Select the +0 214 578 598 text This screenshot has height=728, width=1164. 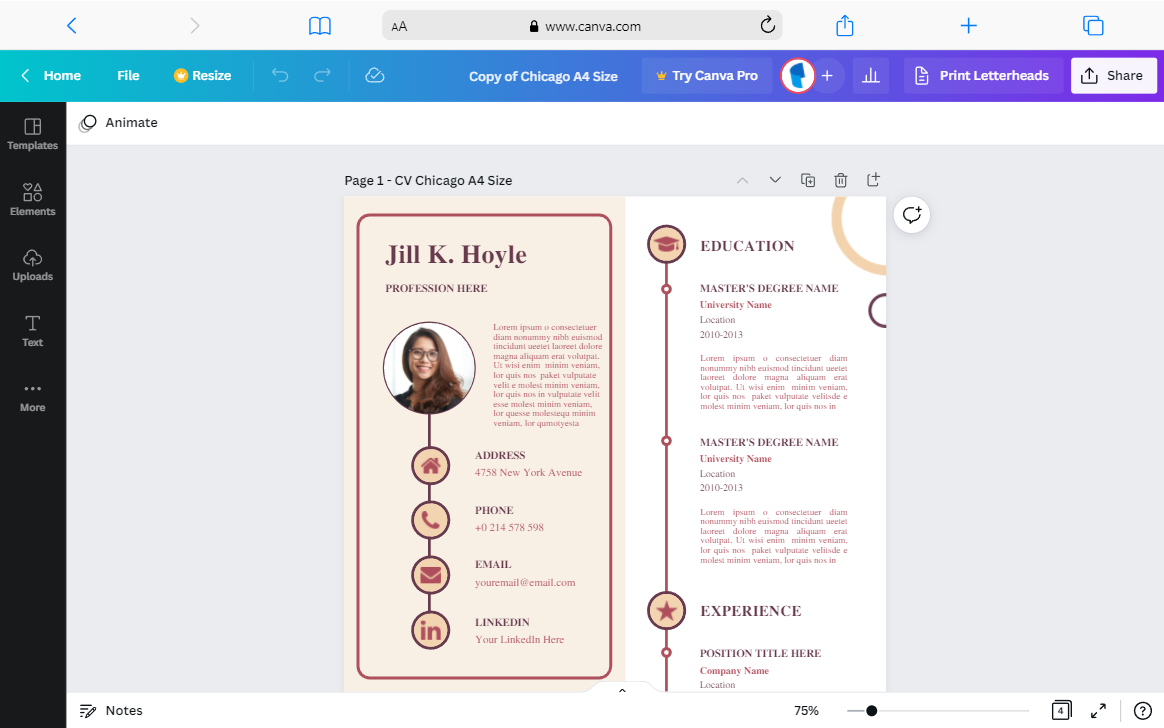(509, 528)
